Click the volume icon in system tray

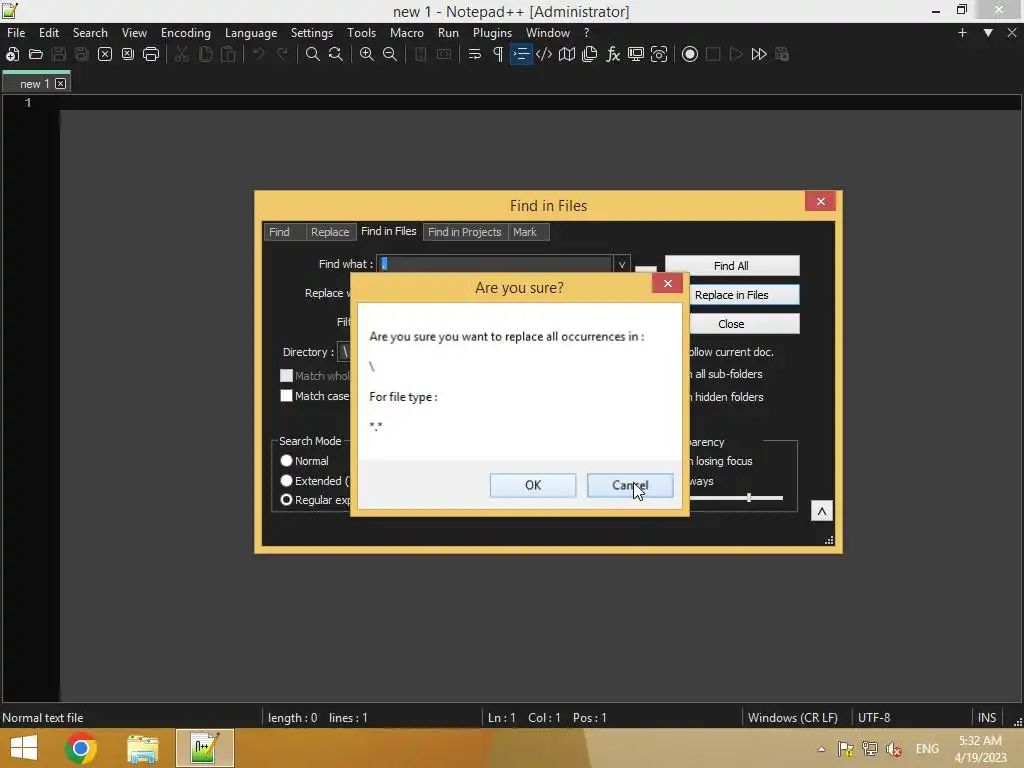(x=894, y=749)
